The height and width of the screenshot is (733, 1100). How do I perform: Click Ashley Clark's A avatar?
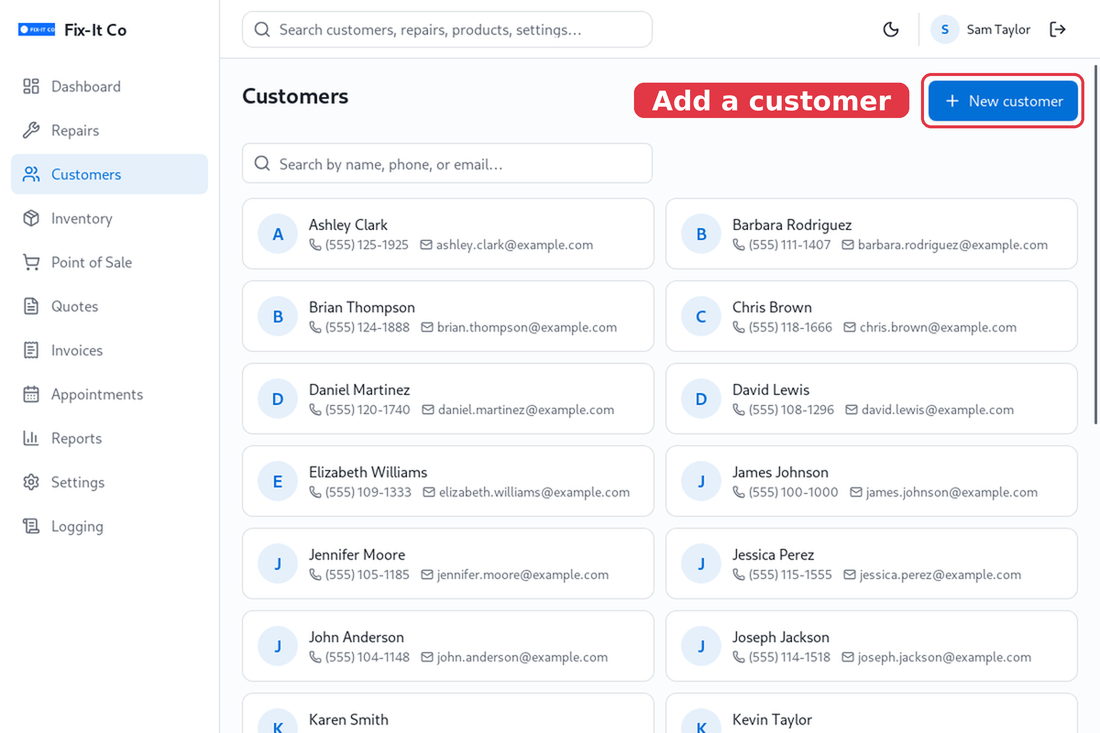click(x=278, y=234)
